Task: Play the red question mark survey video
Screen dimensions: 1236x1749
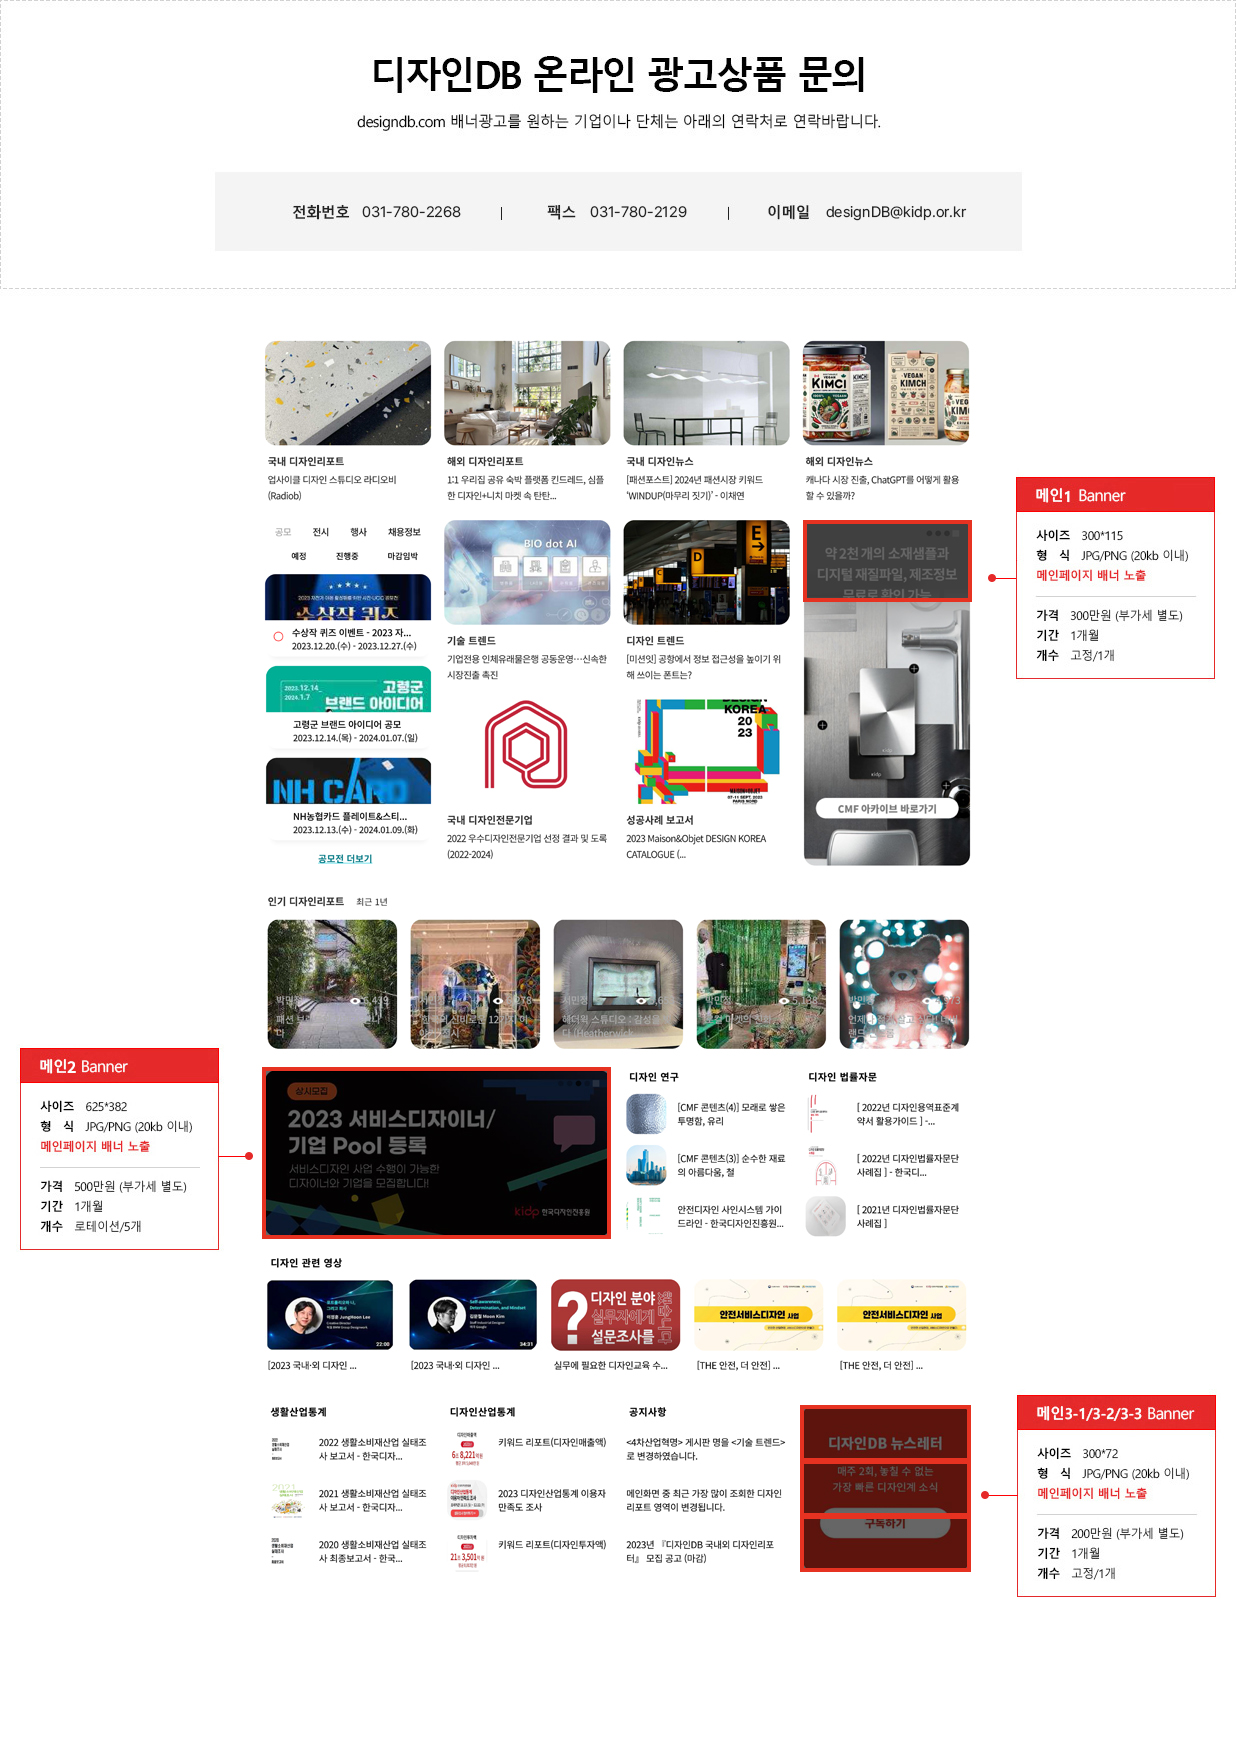Action: (615, 1315)
